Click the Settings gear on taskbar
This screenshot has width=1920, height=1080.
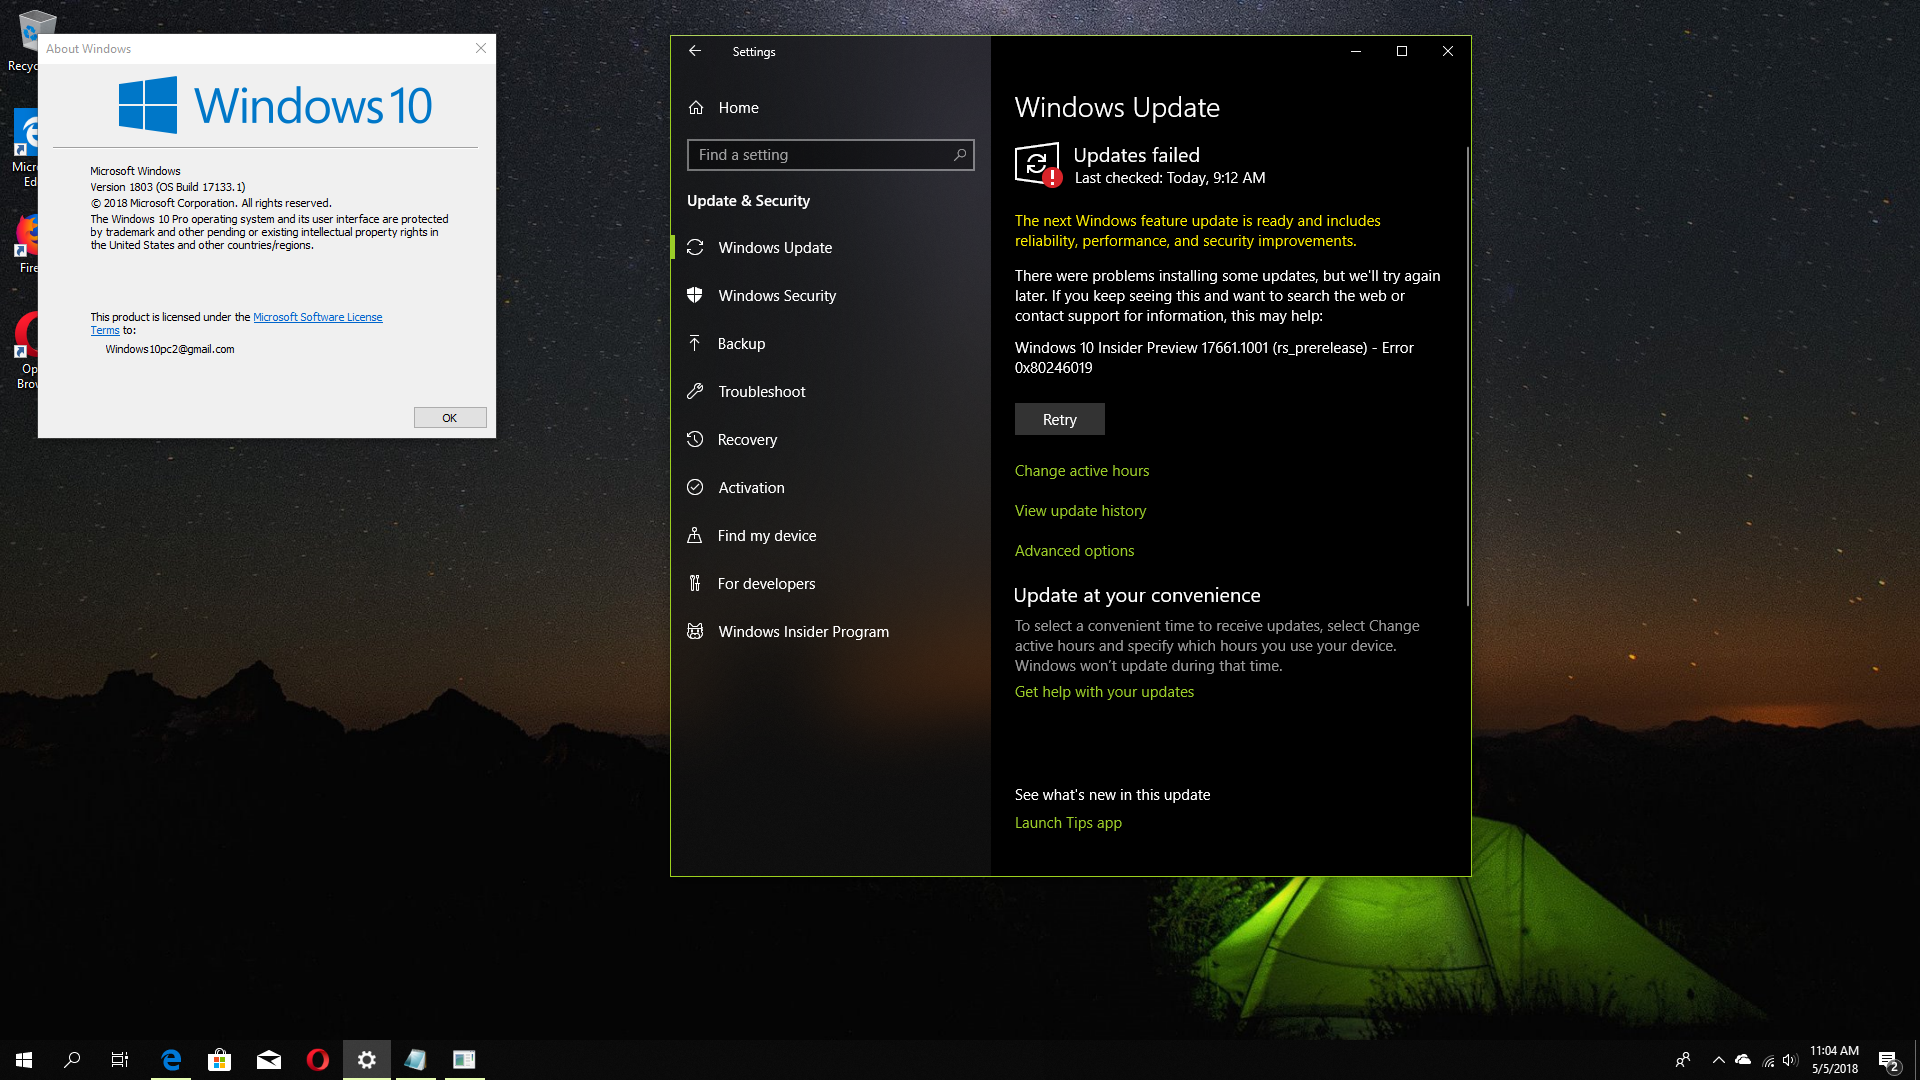point(367,1060)
